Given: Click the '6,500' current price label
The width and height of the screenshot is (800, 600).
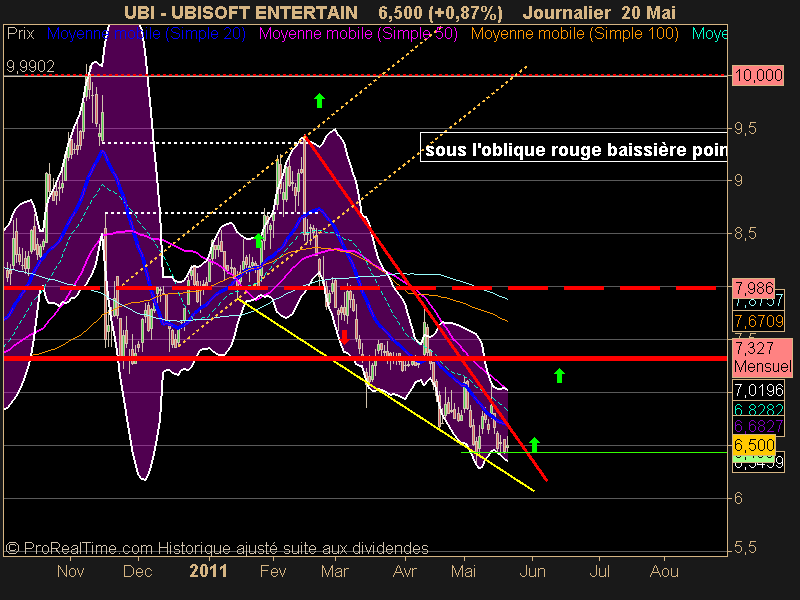Looking at the screenshot, I should [754, 445].
